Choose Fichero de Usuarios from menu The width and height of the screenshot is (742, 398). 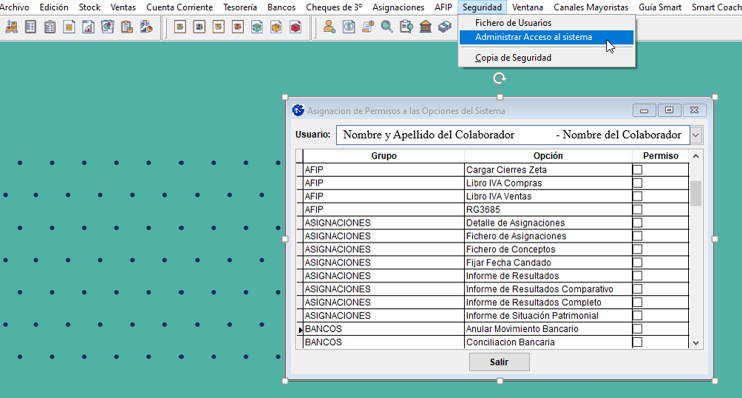tap(513, 23)
